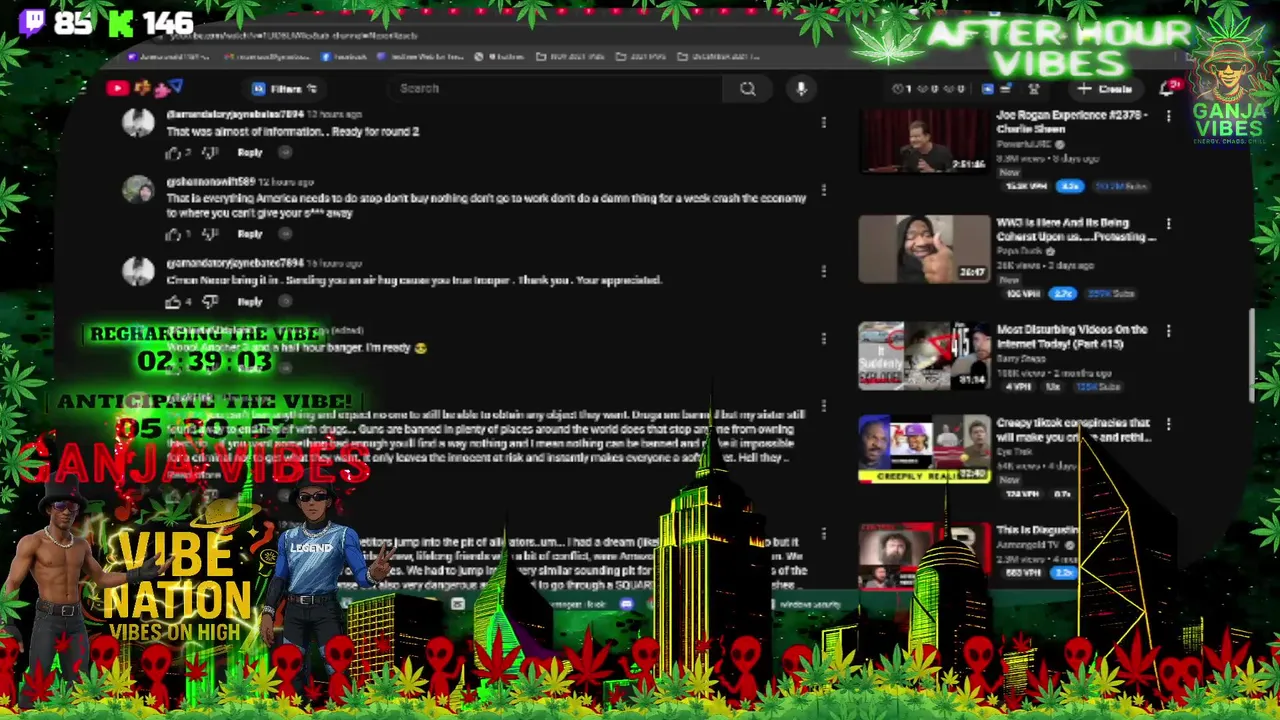Screen dimensions: 1280x720
Task: Open "Creepy tiktok conspiracies" thumbnail
Action: 924,449
